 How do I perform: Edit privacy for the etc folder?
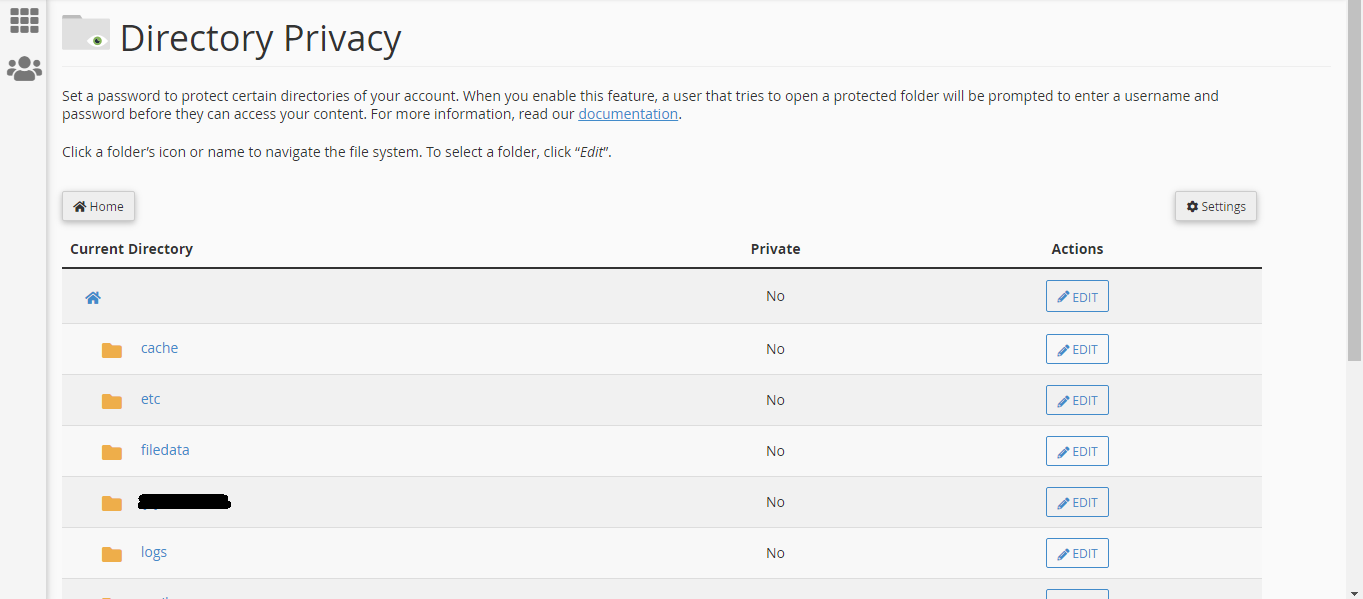tap(1077, 400)
